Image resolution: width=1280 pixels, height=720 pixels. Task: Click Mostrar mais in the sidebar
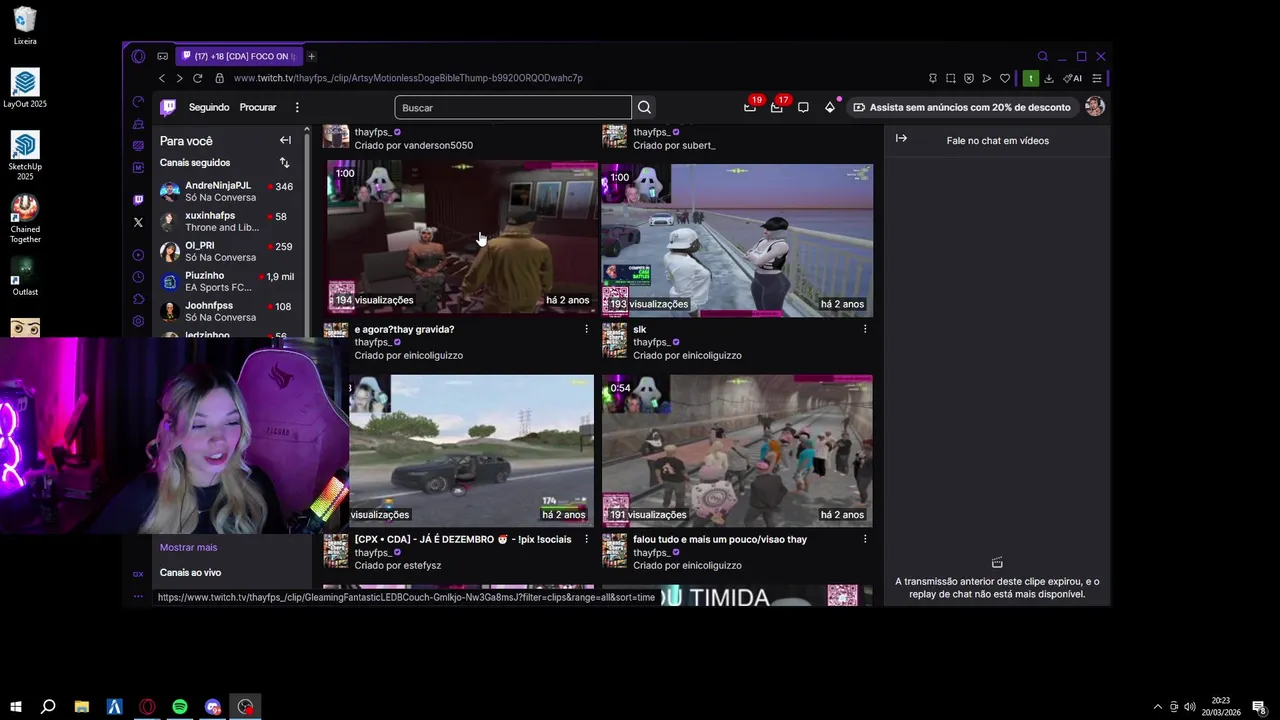click(188, 547)
